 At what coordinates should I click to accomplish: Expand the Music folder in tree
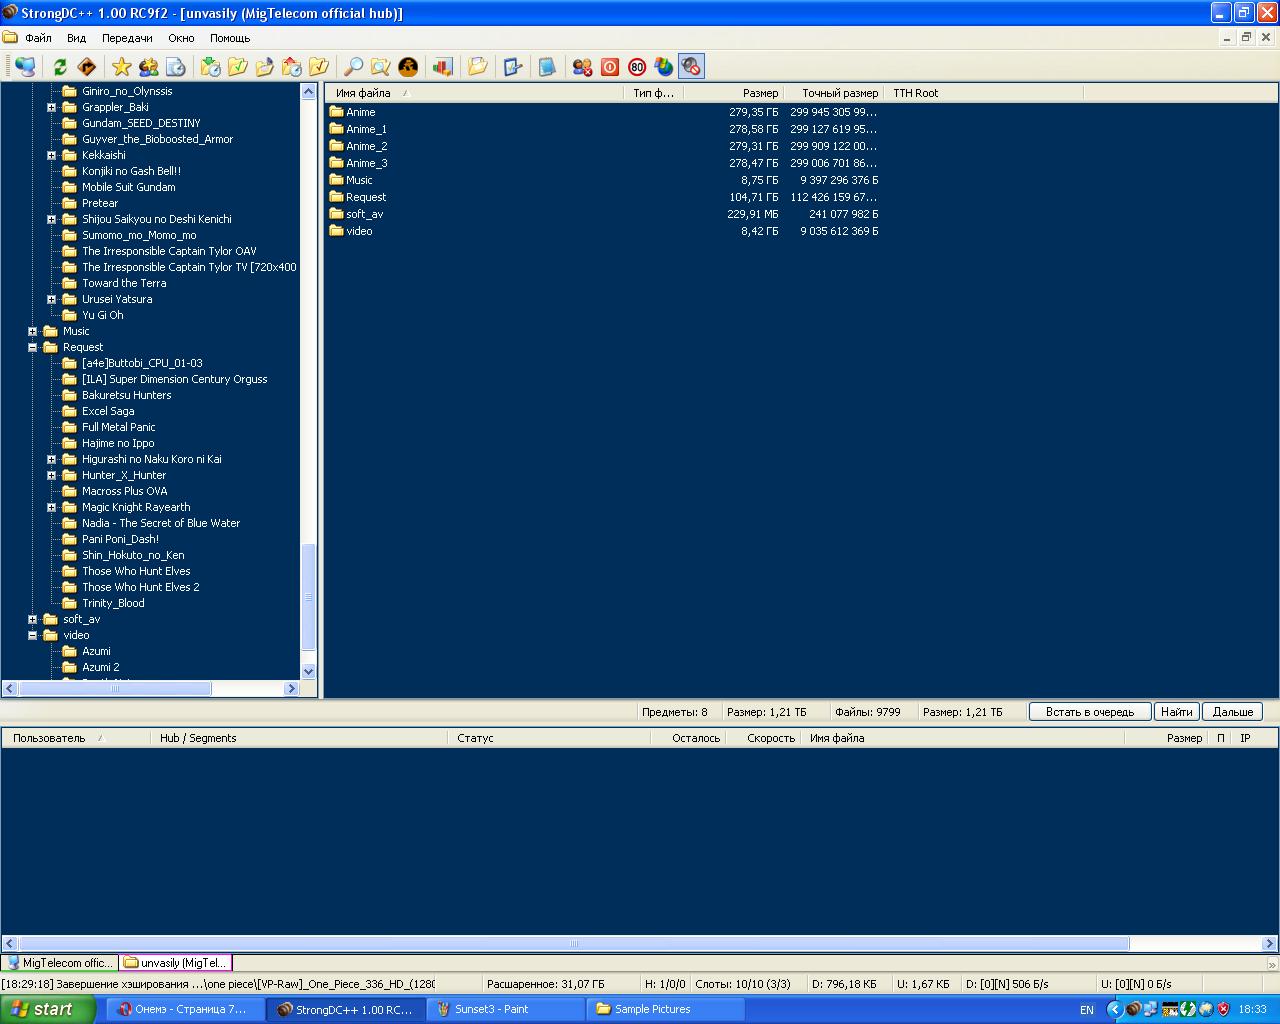click(32, 331)
